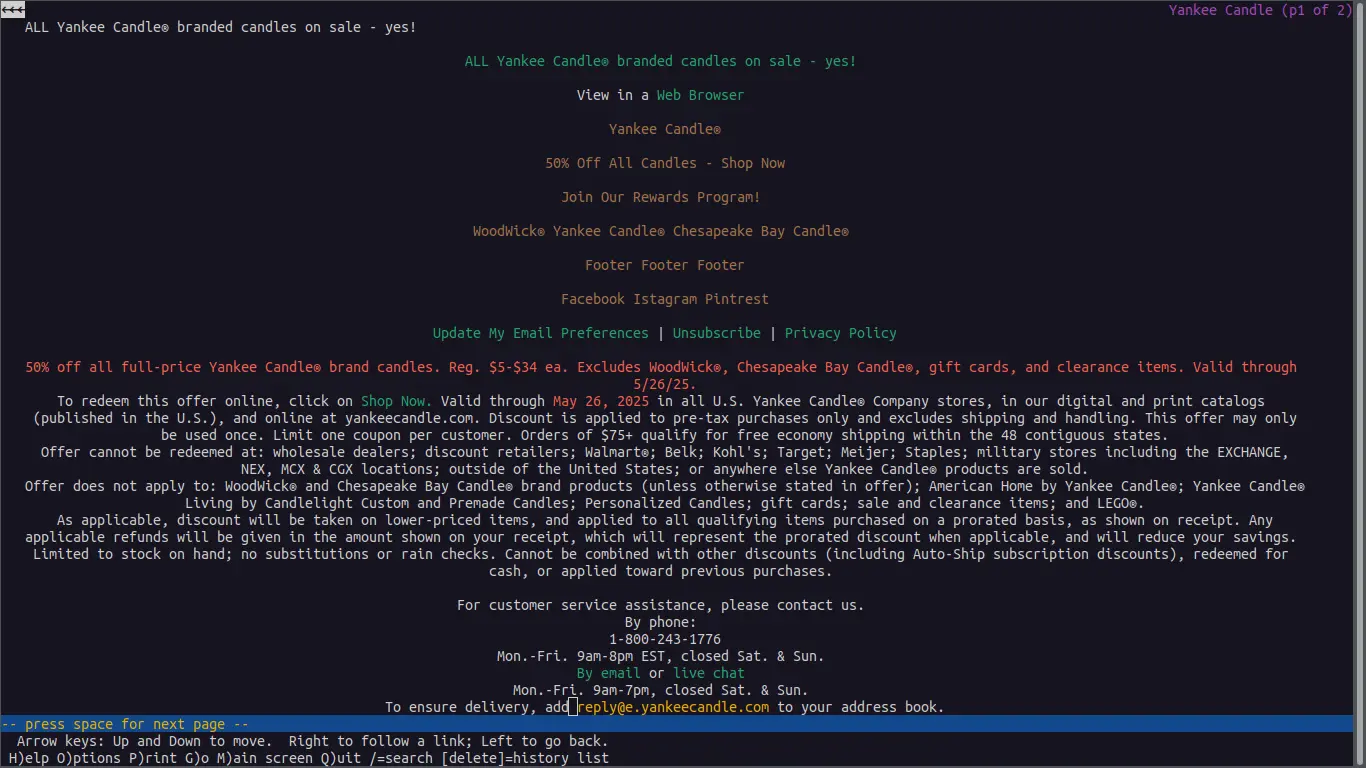Open the 'Facebook Istagram Pintrest' social link

coord(665,299)
